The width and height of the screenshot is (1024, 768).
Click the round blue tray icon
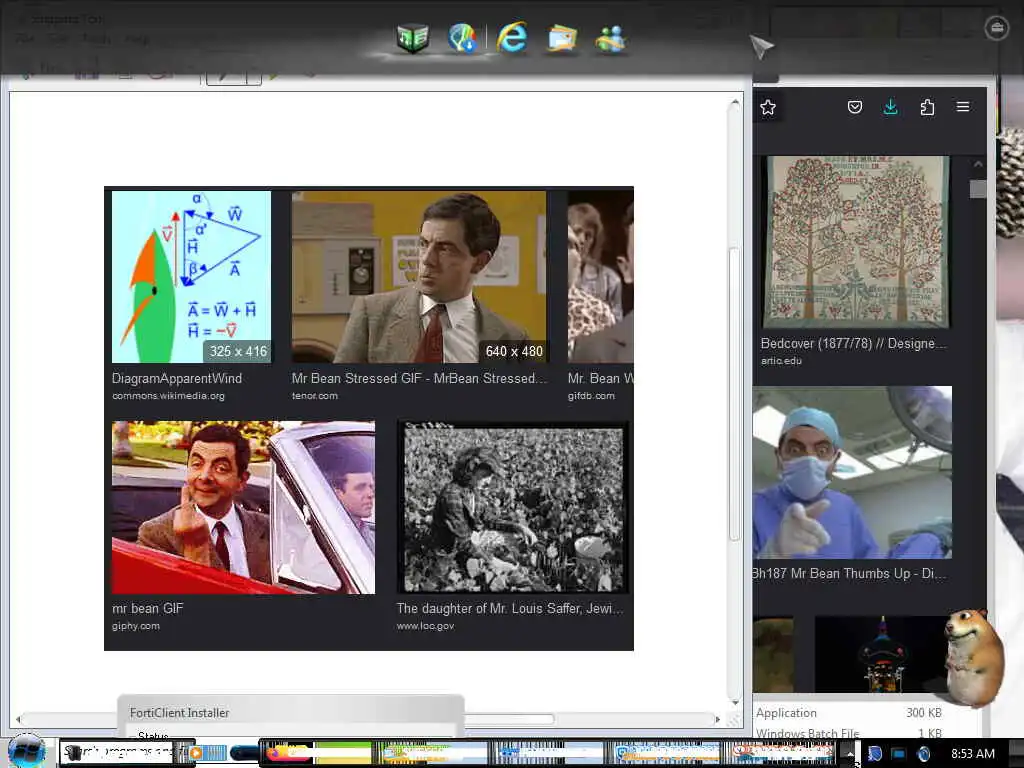923,754
